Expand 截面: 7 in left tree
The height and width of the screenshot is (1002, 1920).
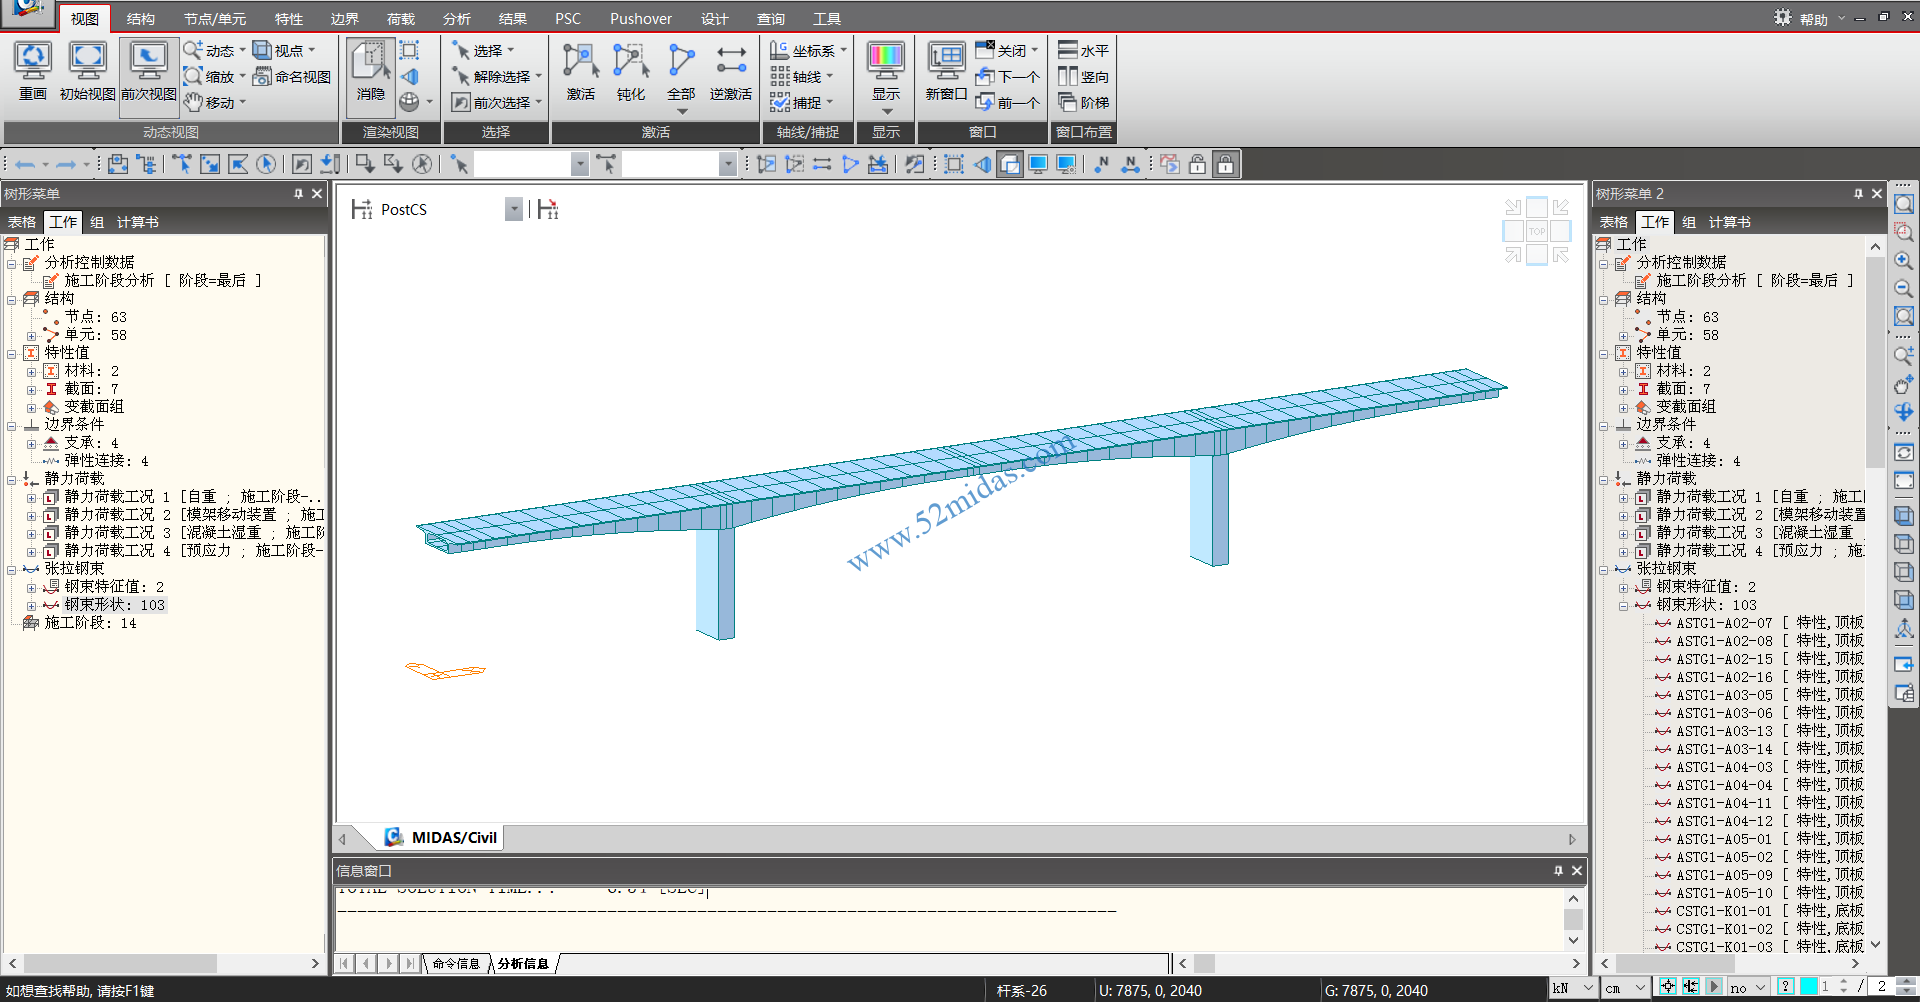(31, 389)
